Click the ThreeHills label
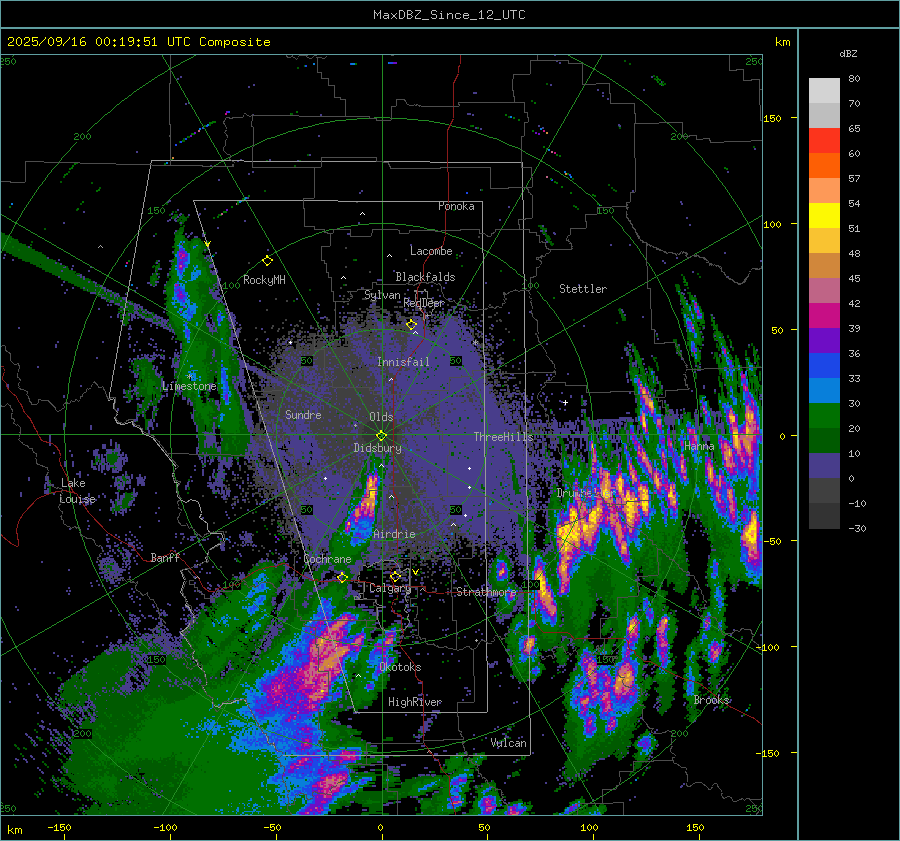The width and height of the screenshot is (900, 841). (x=503, y=437)
